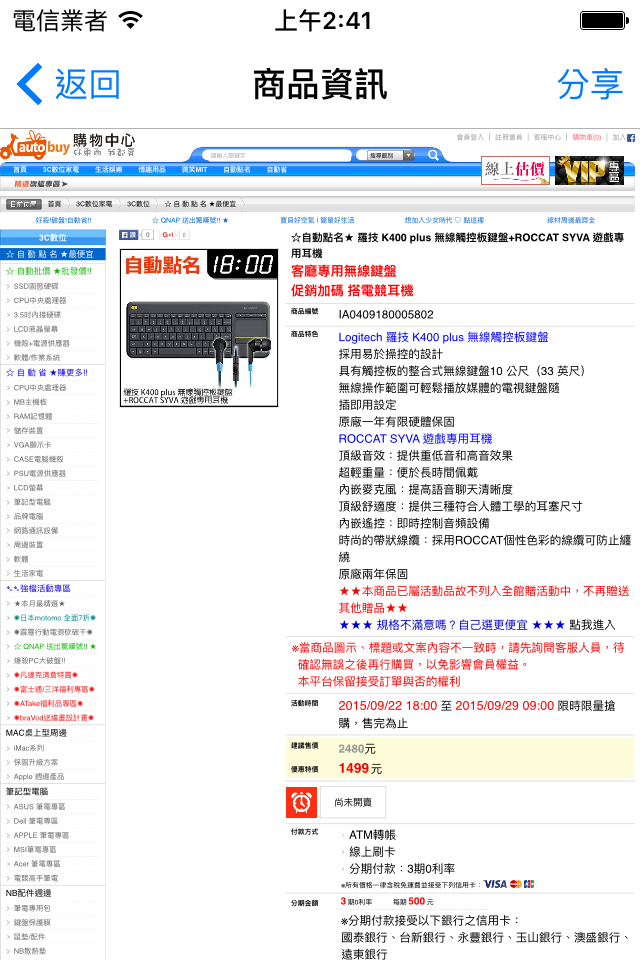
Task: Select 3C數位家電 in navigation bar
Action: coord(61,170)
